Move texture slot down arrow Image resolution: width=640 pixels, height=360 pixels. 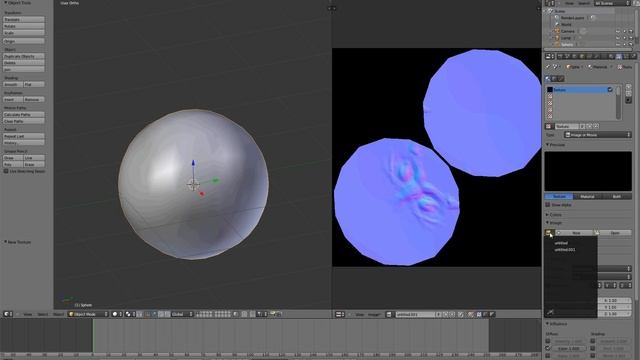tap(629, 93)
